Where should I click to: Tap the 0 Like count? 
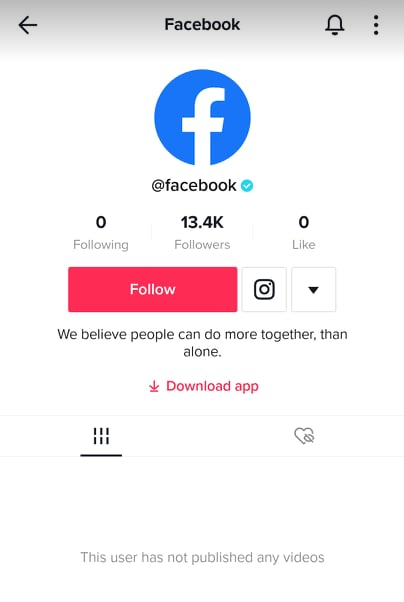(303, 232)
